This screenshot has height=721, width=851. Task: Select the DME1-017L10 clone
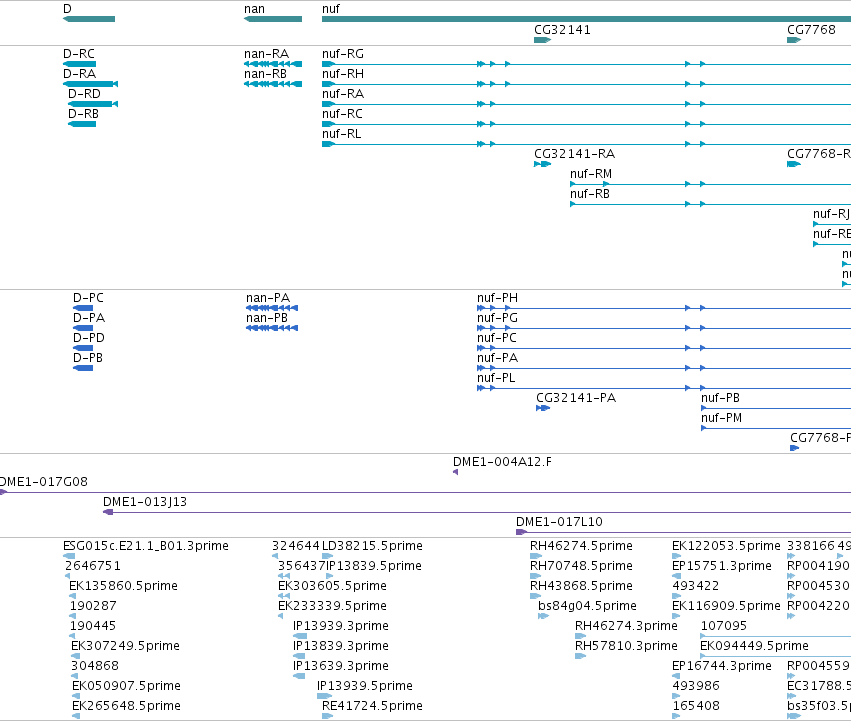pos(683,533)
